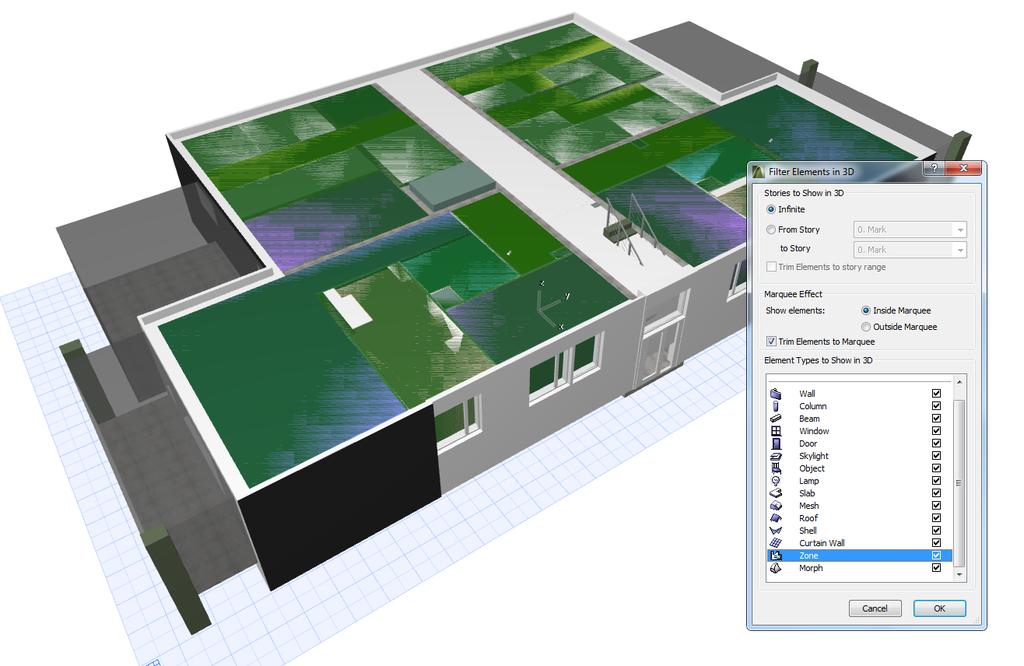
Task: Click the Shell element type icon
Action: click(x=776, y=530)
